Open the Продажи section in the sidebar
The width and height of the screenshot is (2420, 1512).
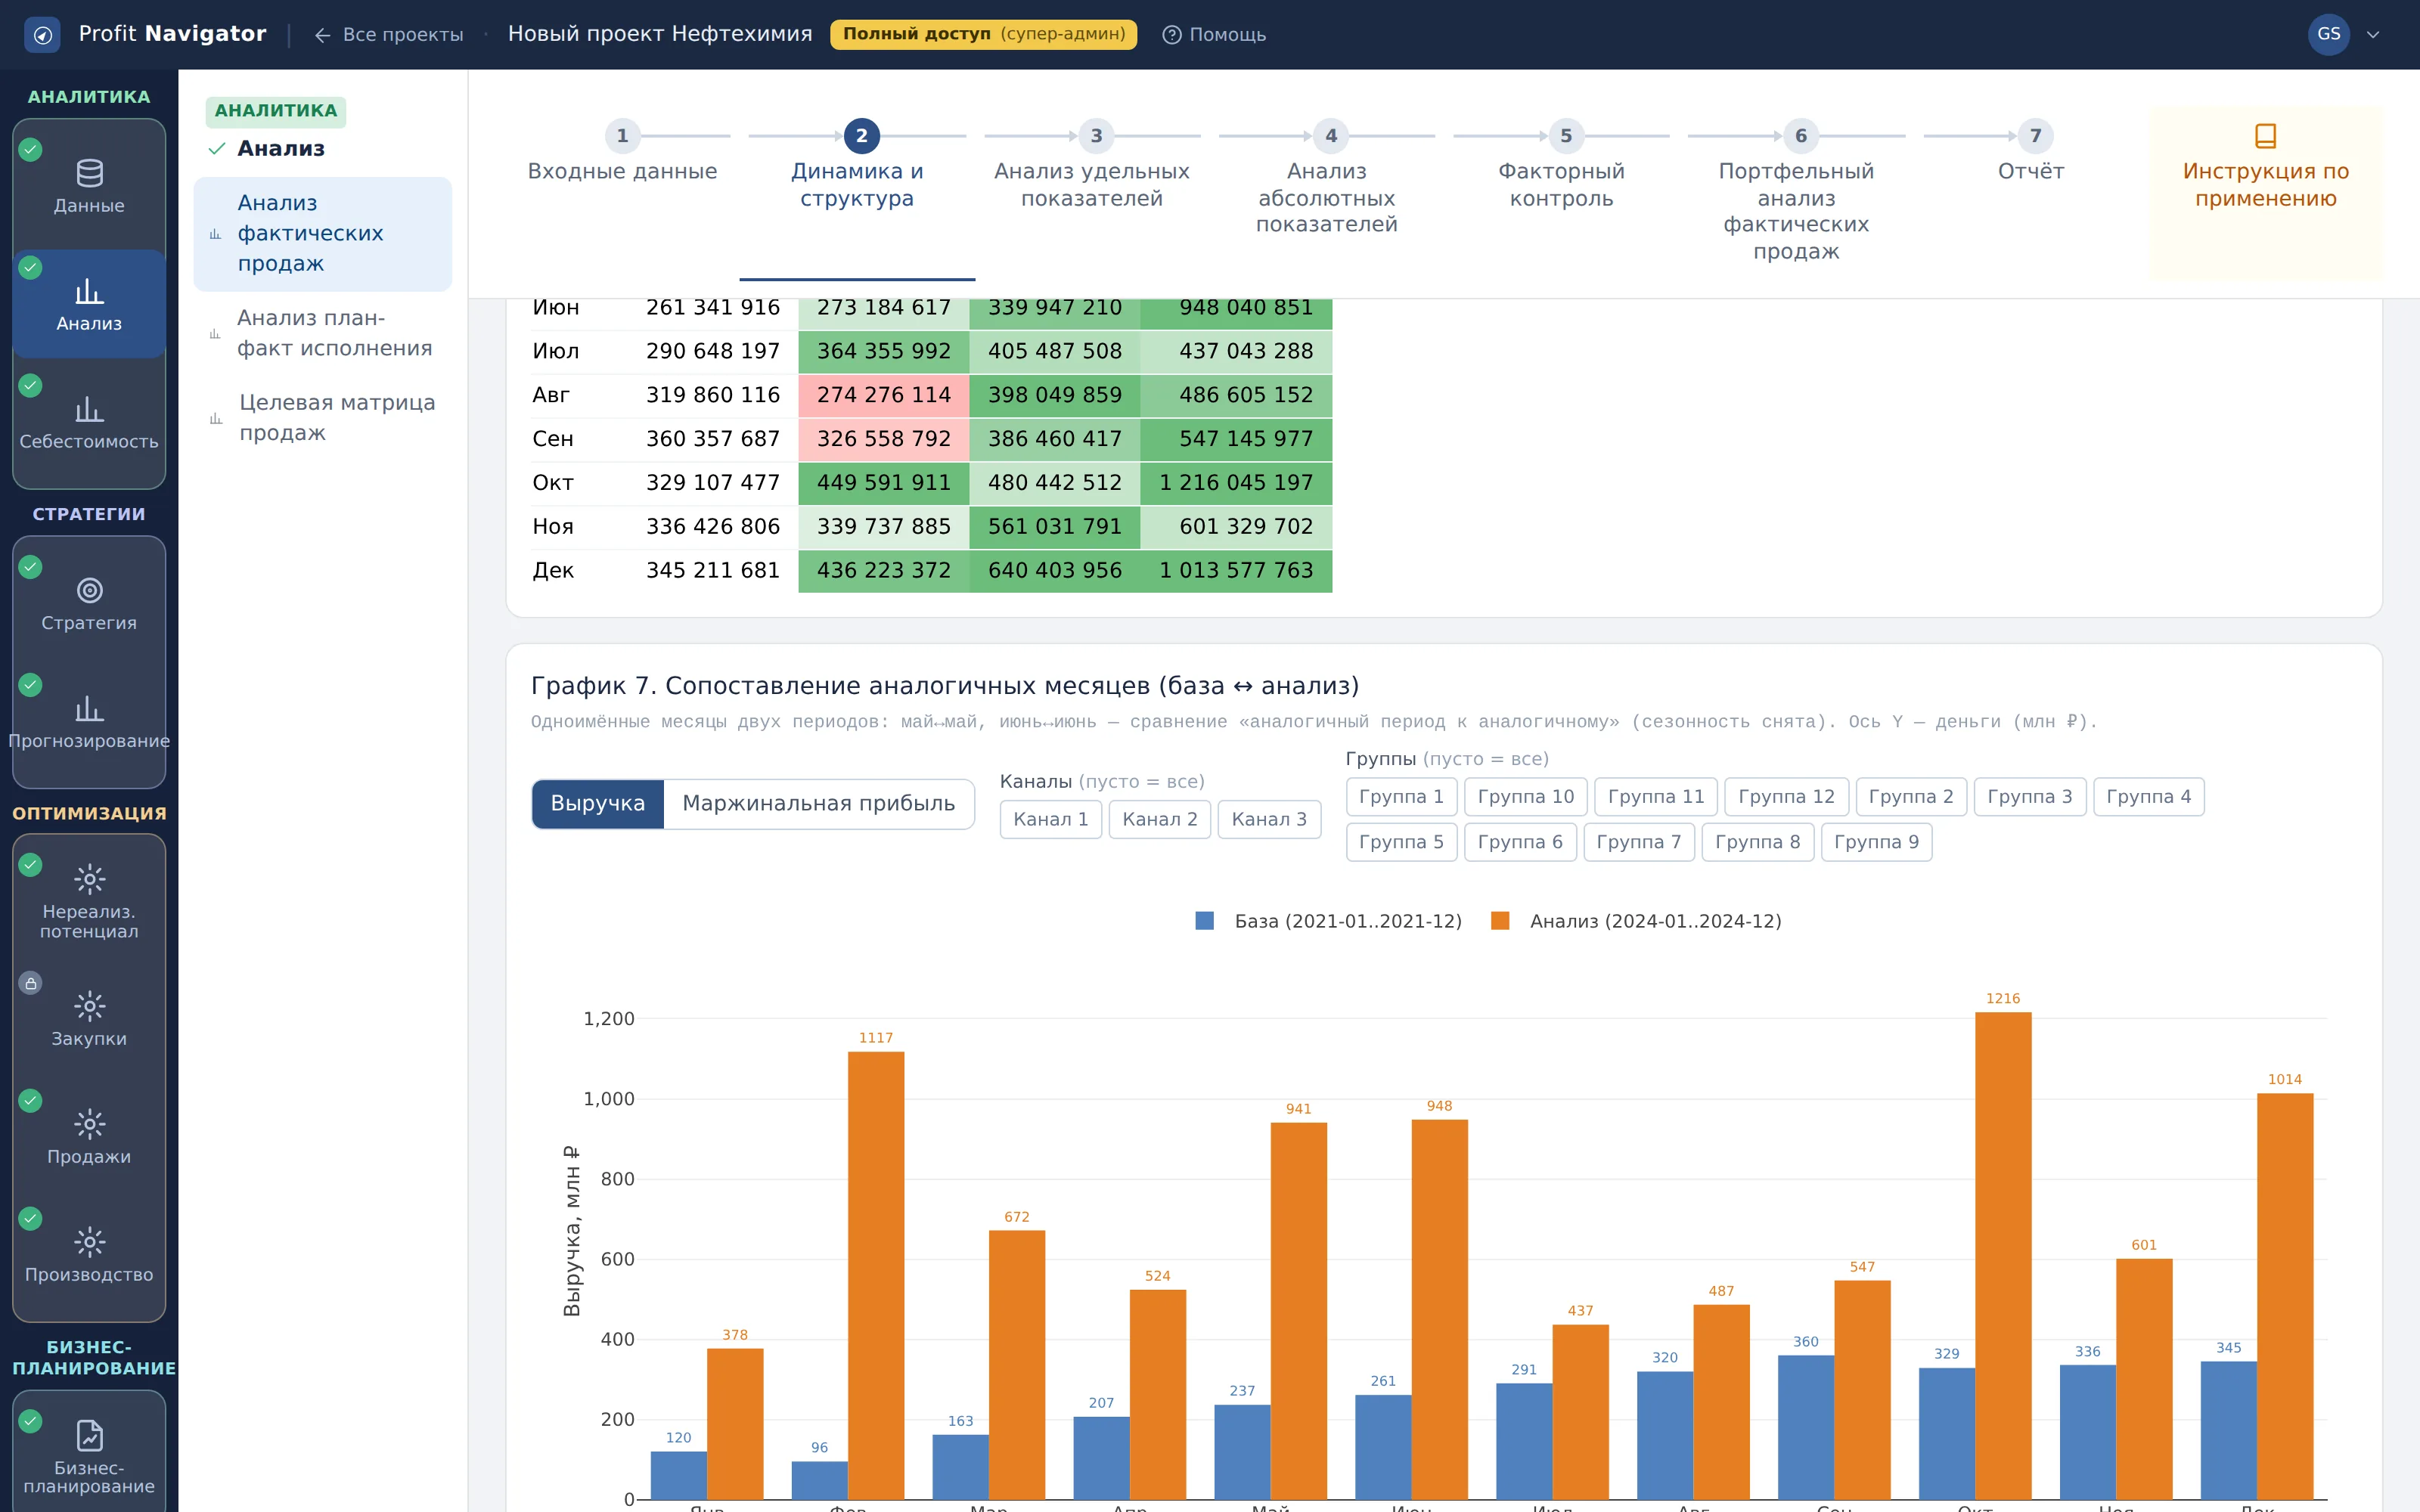(x=89, y=1137)
